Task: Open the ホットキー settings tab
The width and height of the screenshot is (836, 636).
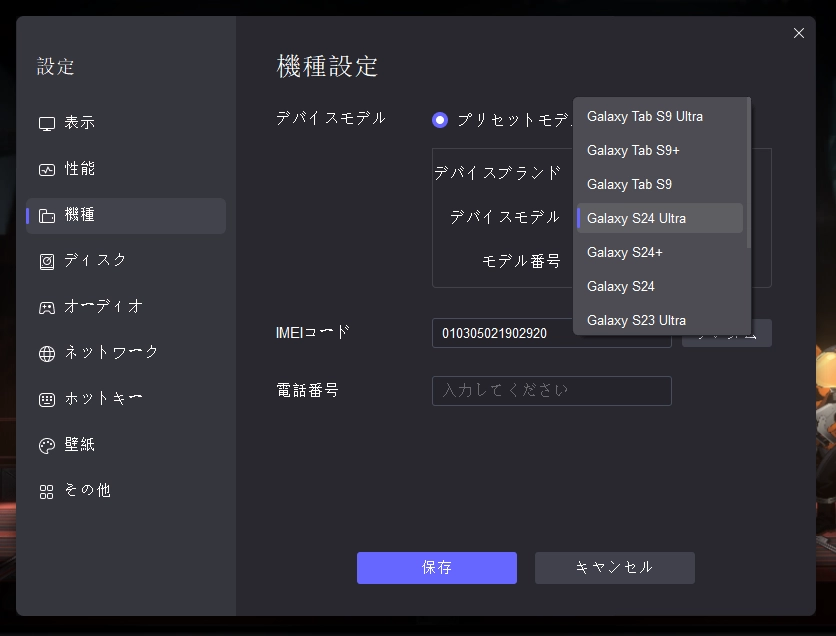Action: coord(126,399)
